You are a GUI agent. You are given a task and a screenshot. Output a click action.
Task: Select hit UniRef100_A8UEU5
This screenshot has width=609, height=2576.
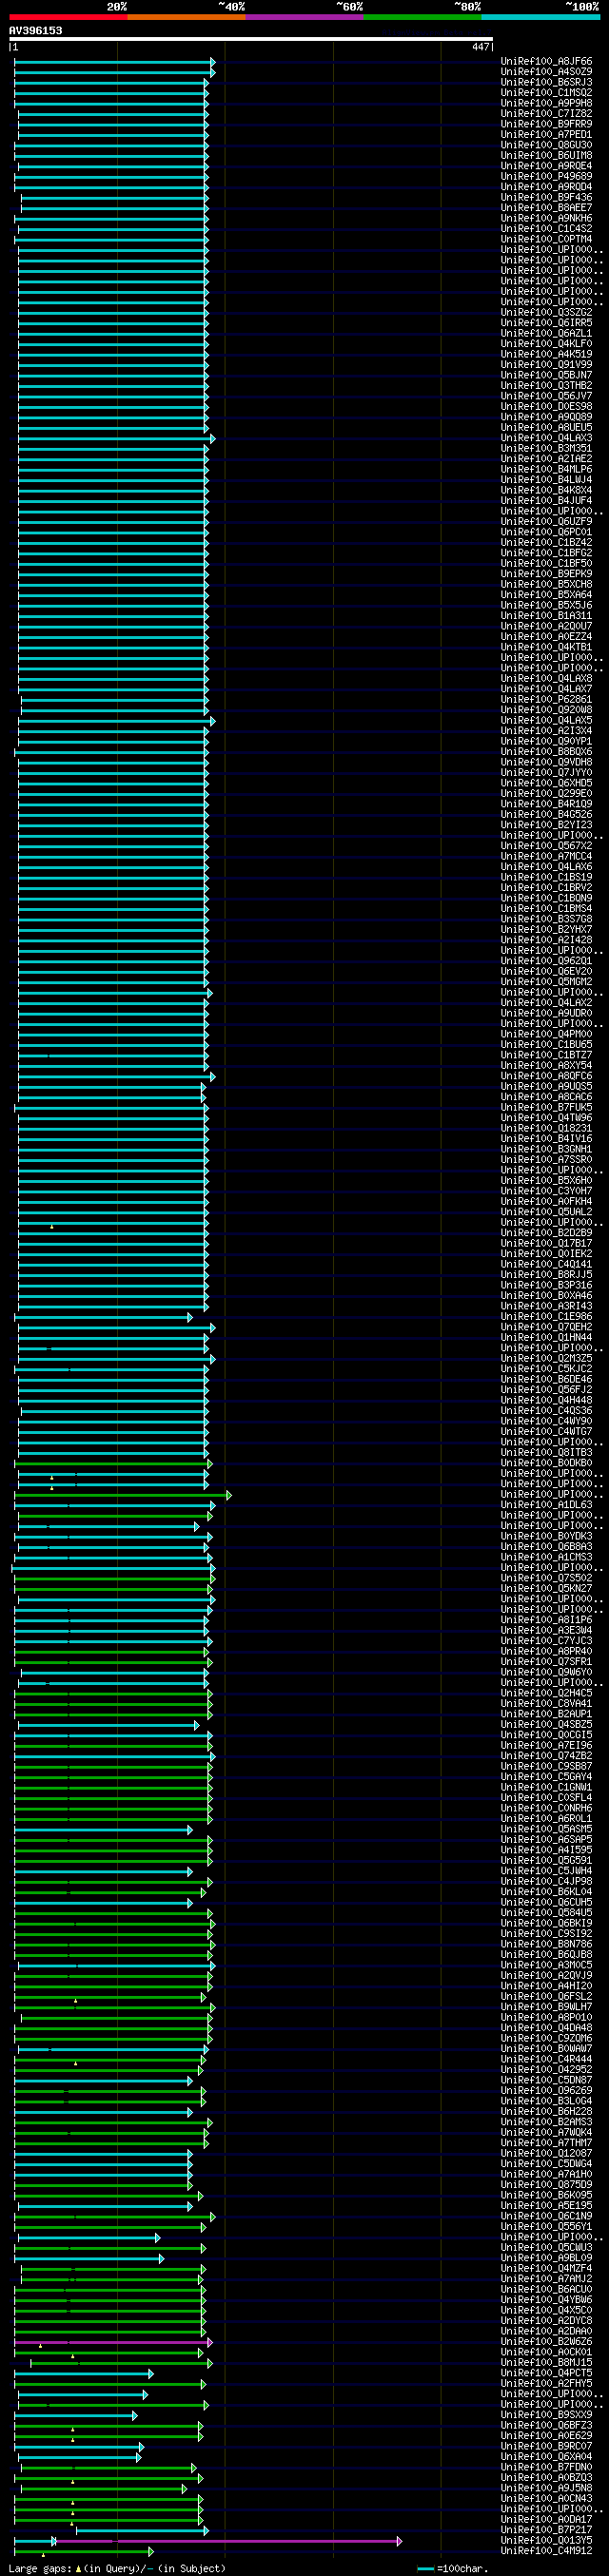coord(546,428)
